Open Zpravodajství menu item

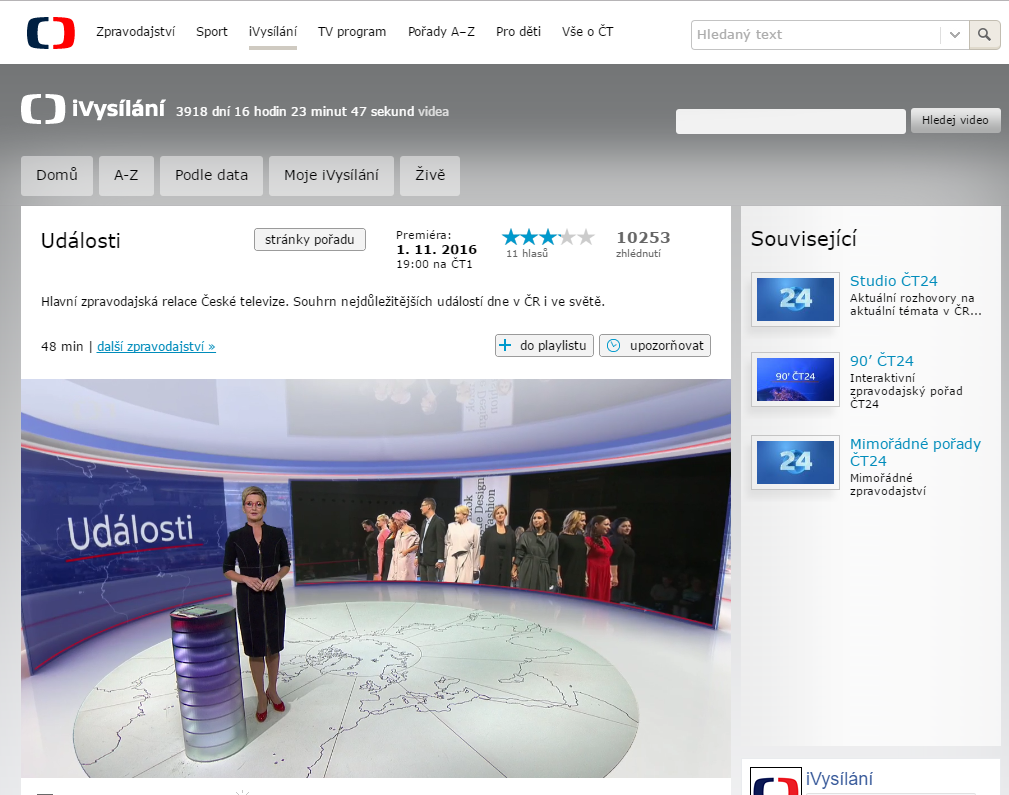point(135,32)
